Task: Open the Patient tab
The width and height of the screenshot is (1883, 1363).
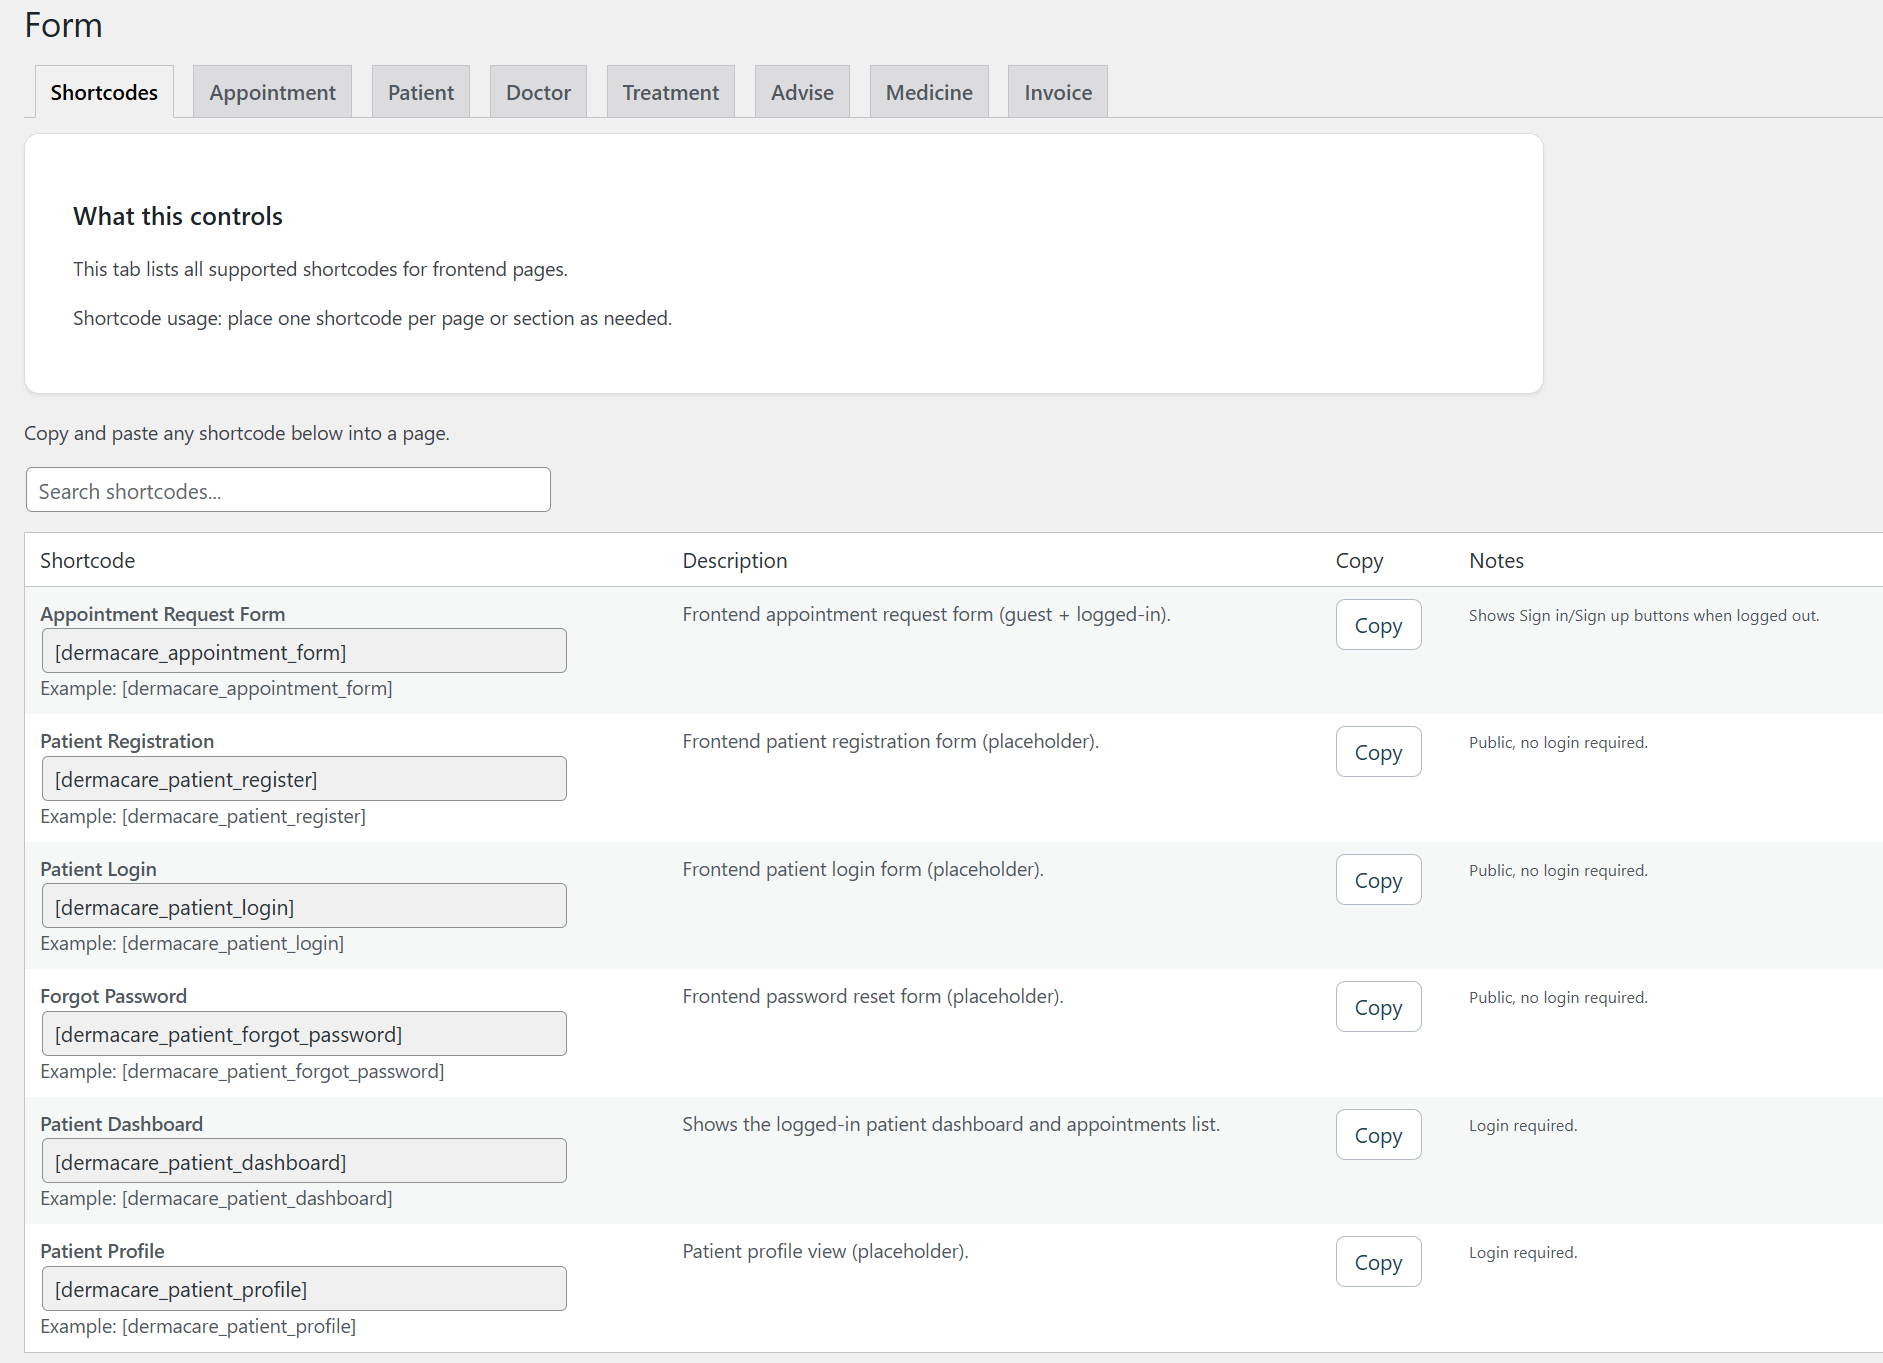Action: pyautogui.click(x=420, y=92)
